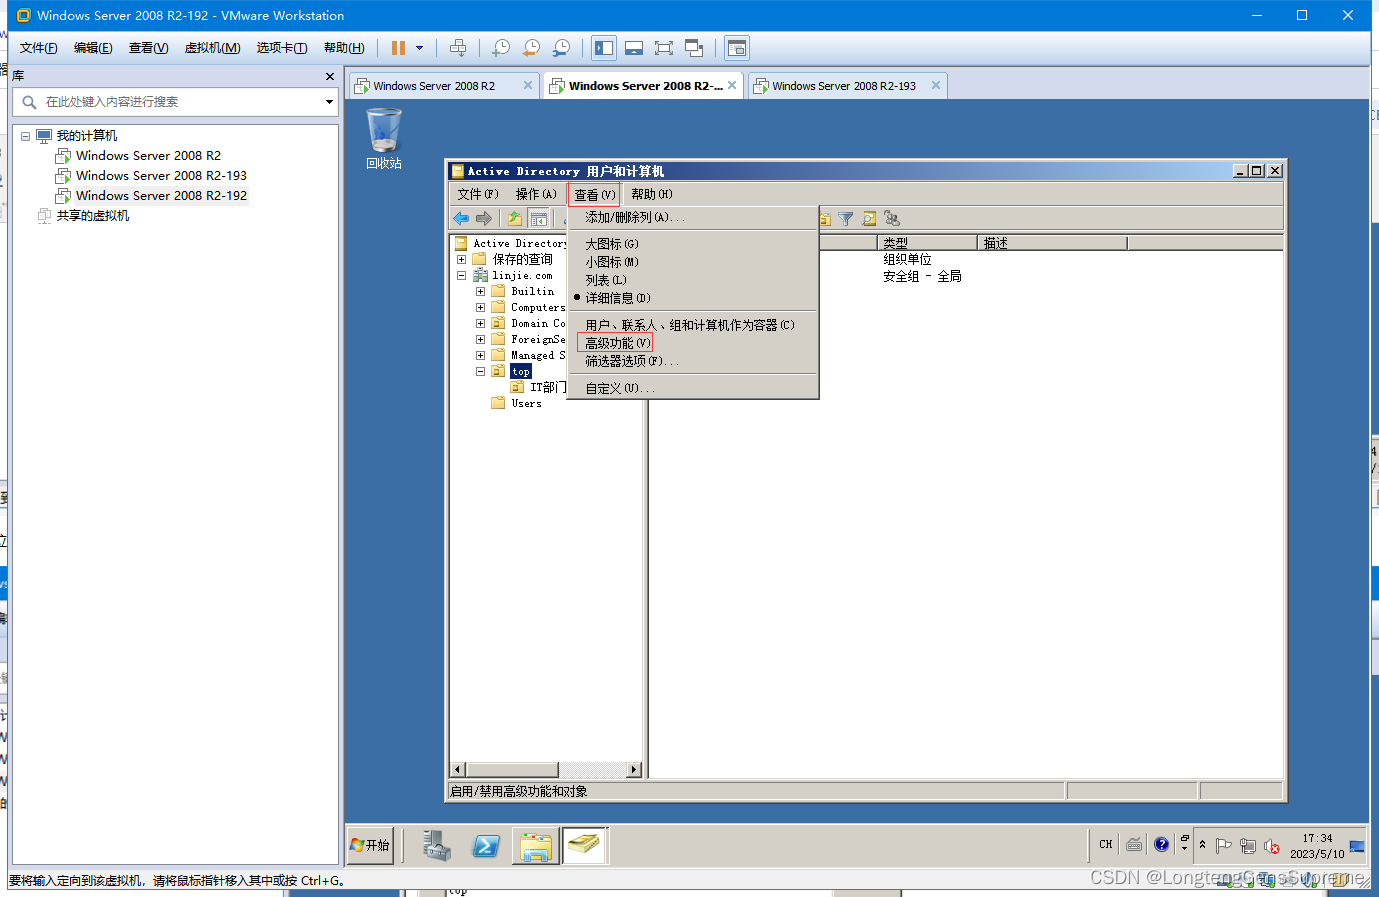The image size is (1379, 897).
Task: Click tree pane horizontal scrollbar right arrow
Action: coord(634,770)
